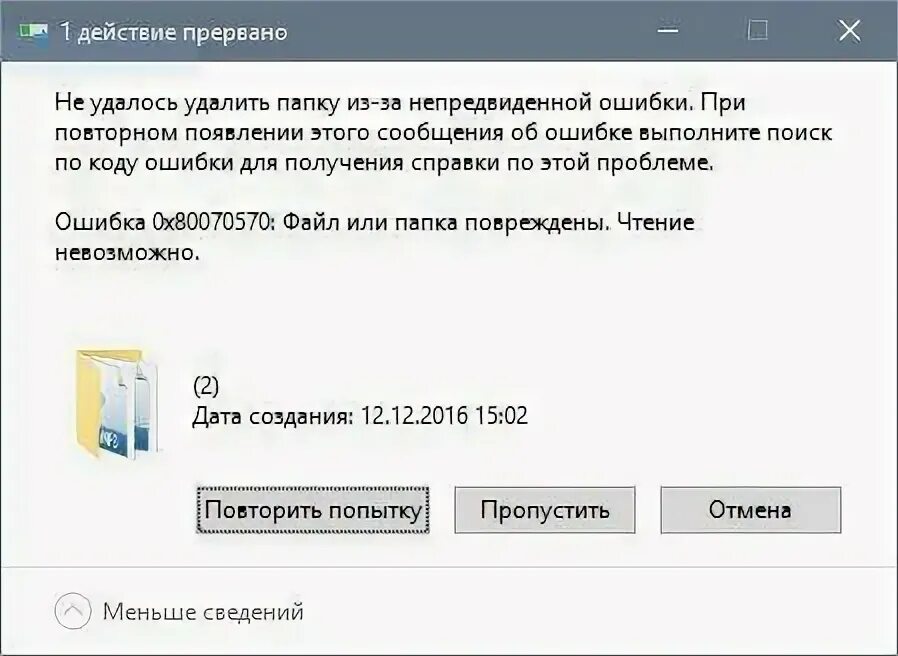Click the date value 12.12.2016 15:02
The width and height of the screenshot is (898, 656).
pos(444,415)
